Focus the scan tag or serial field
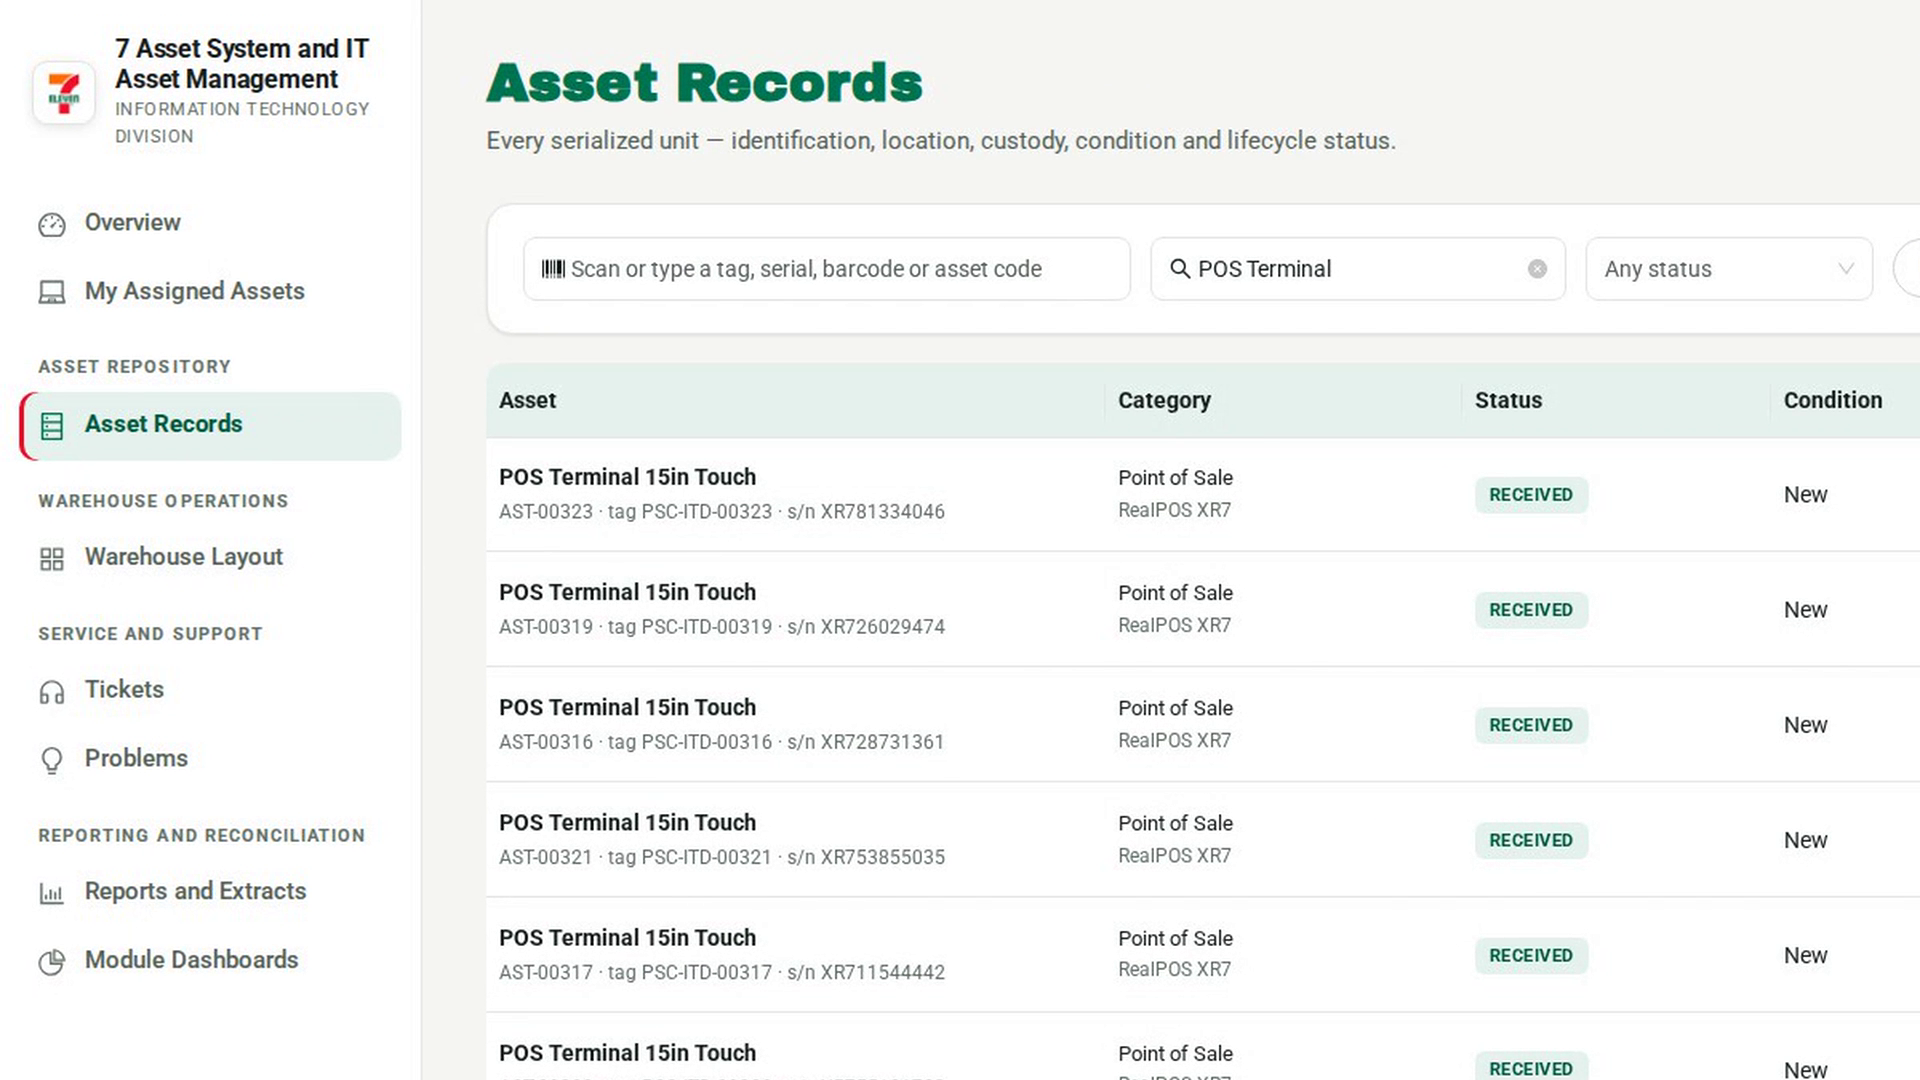1920x1080 pixels. coord(827,269)
